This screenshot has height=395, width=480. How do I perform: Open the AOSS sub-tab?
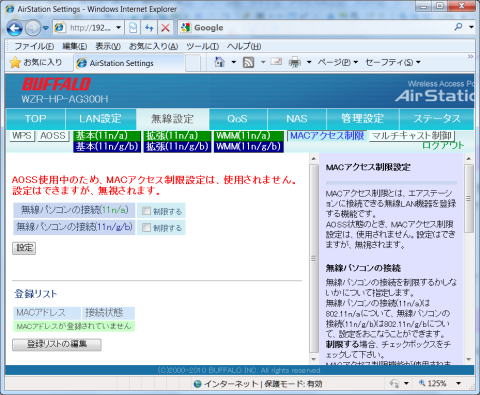(x=53, y=136)
